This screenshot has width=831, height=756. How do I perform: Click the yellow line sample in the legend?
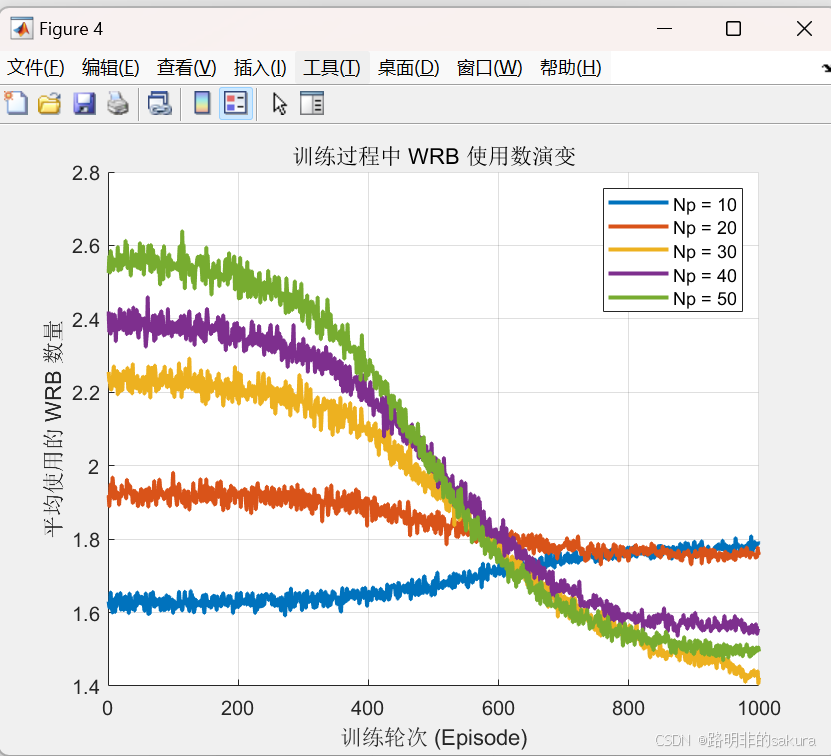638,250
